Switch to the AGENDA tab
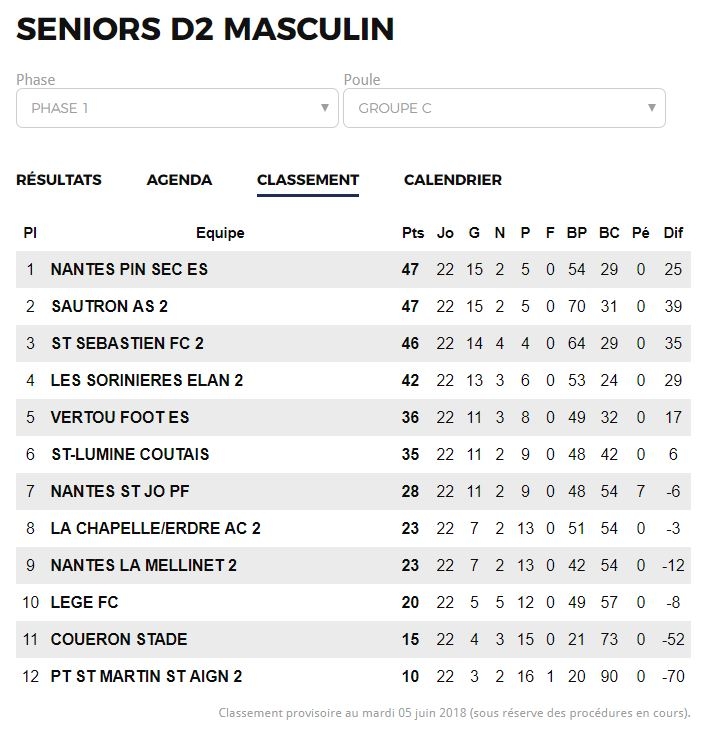 click(x=179, y=180)
